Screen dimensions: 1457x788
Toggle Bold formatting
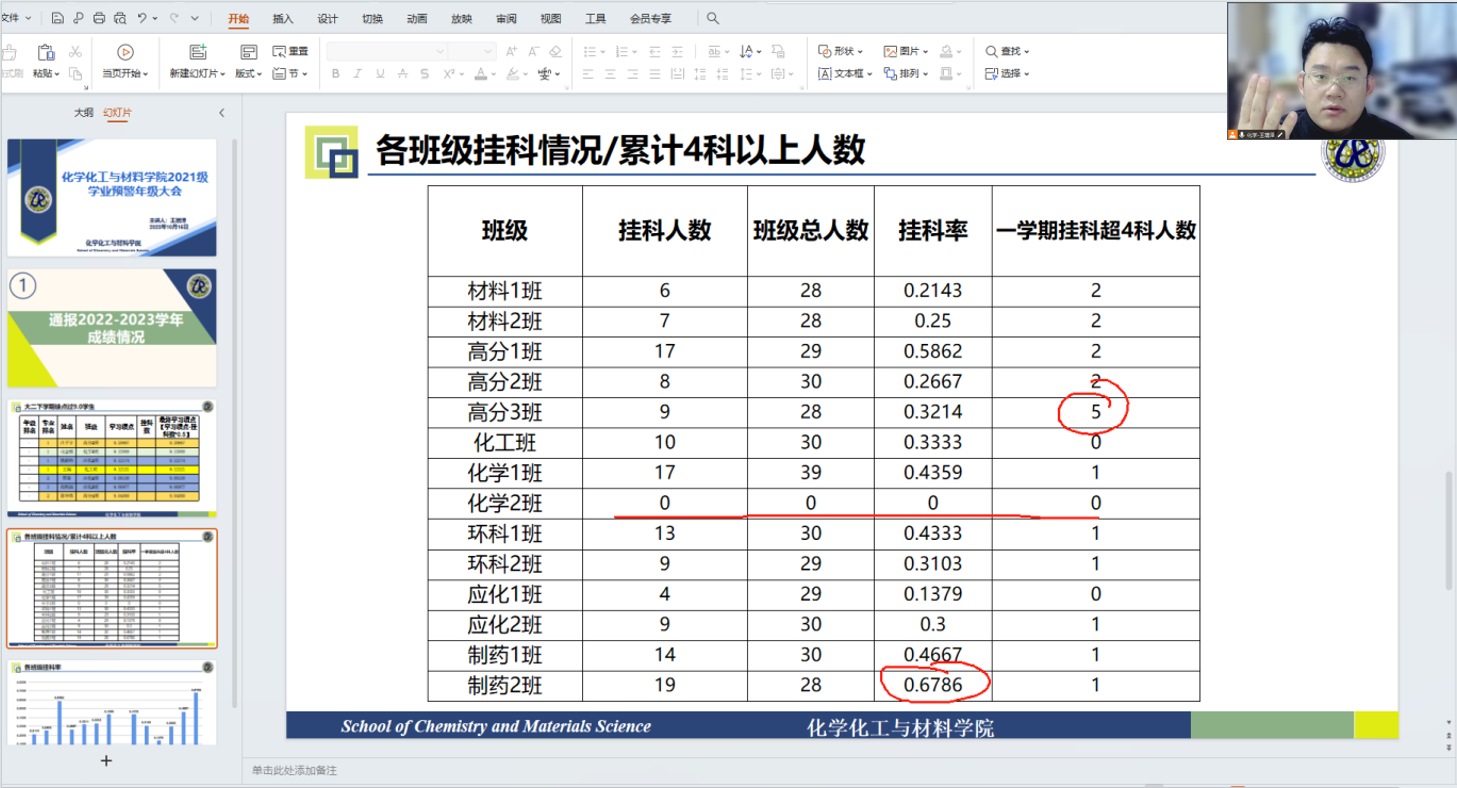pos(335,74)
